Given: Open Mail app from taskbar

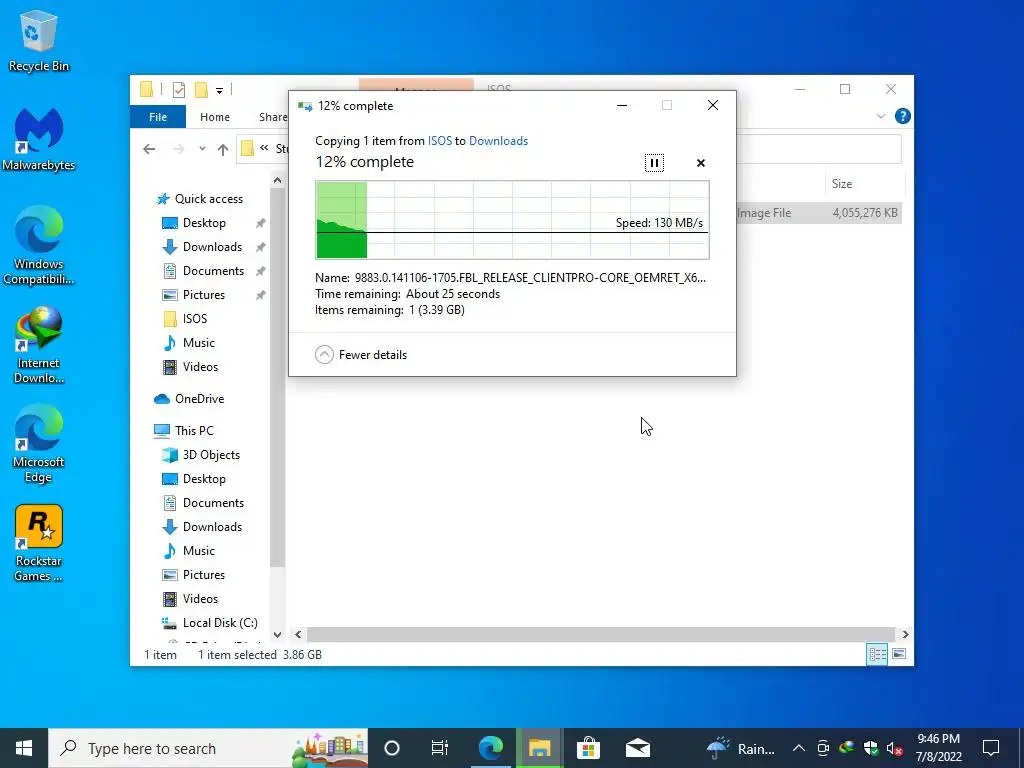Looking at the screenshot, I should [x=637, y=748].
